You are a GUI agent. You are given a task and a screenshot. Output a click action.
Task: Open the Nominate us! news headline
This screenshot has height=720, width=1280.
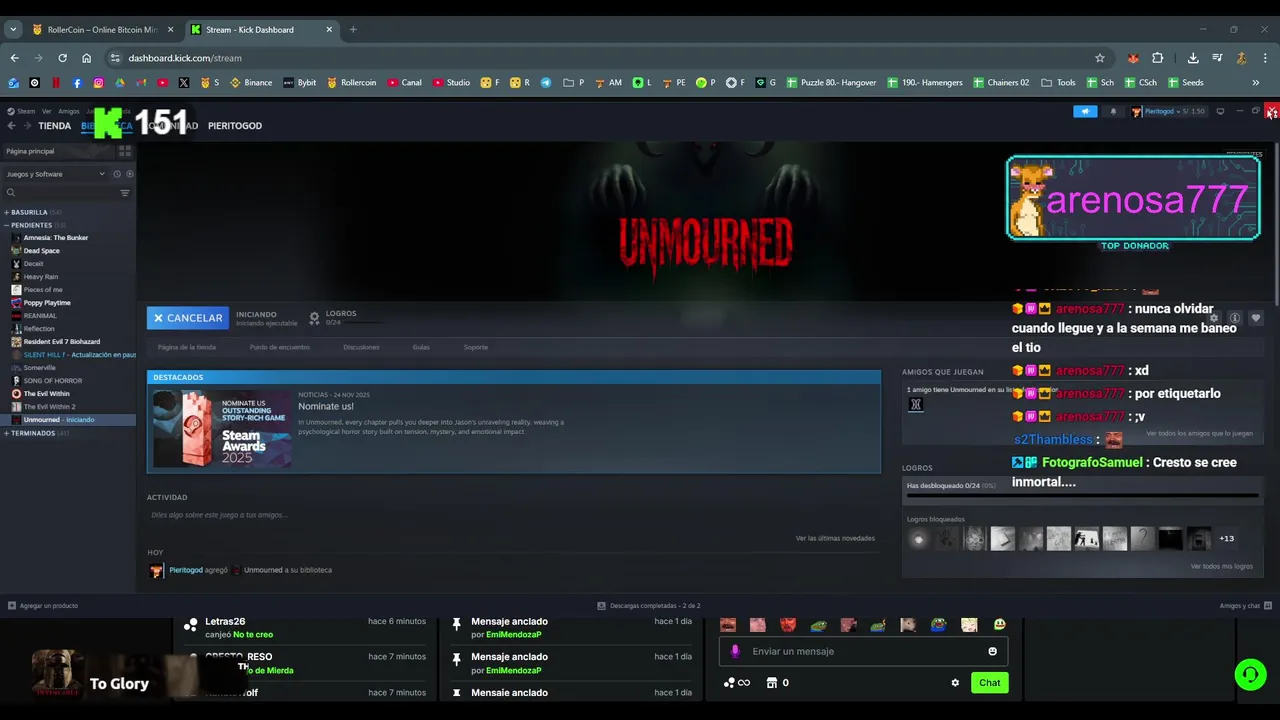coord(326,407)
